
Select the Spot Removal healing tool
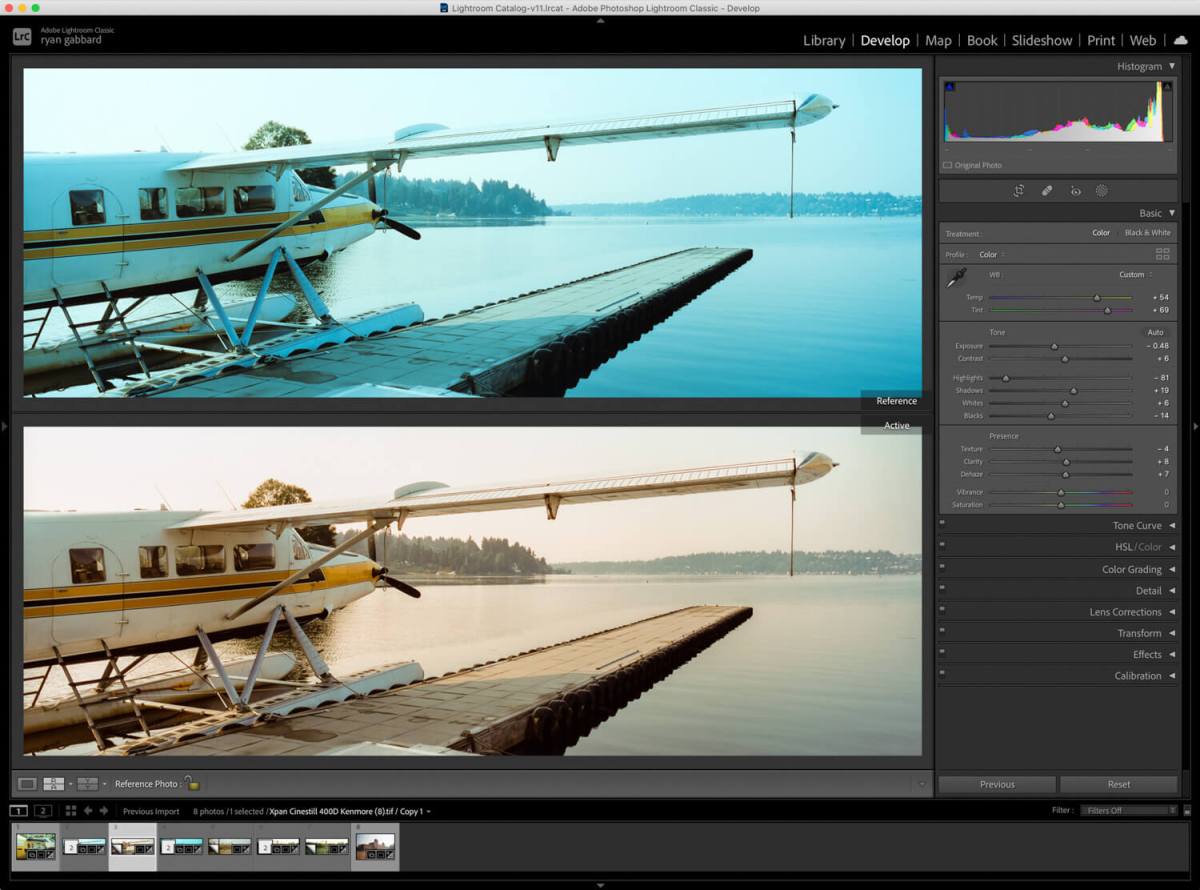1047,190
